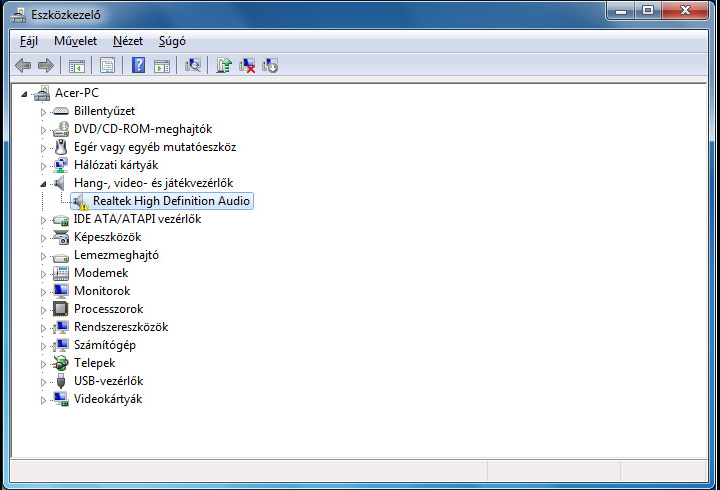The height and width of the screenshot is (490, 720).
Task: Collapse the Hang-, video- és játékvezérlők node
Action: coord(43,184)
